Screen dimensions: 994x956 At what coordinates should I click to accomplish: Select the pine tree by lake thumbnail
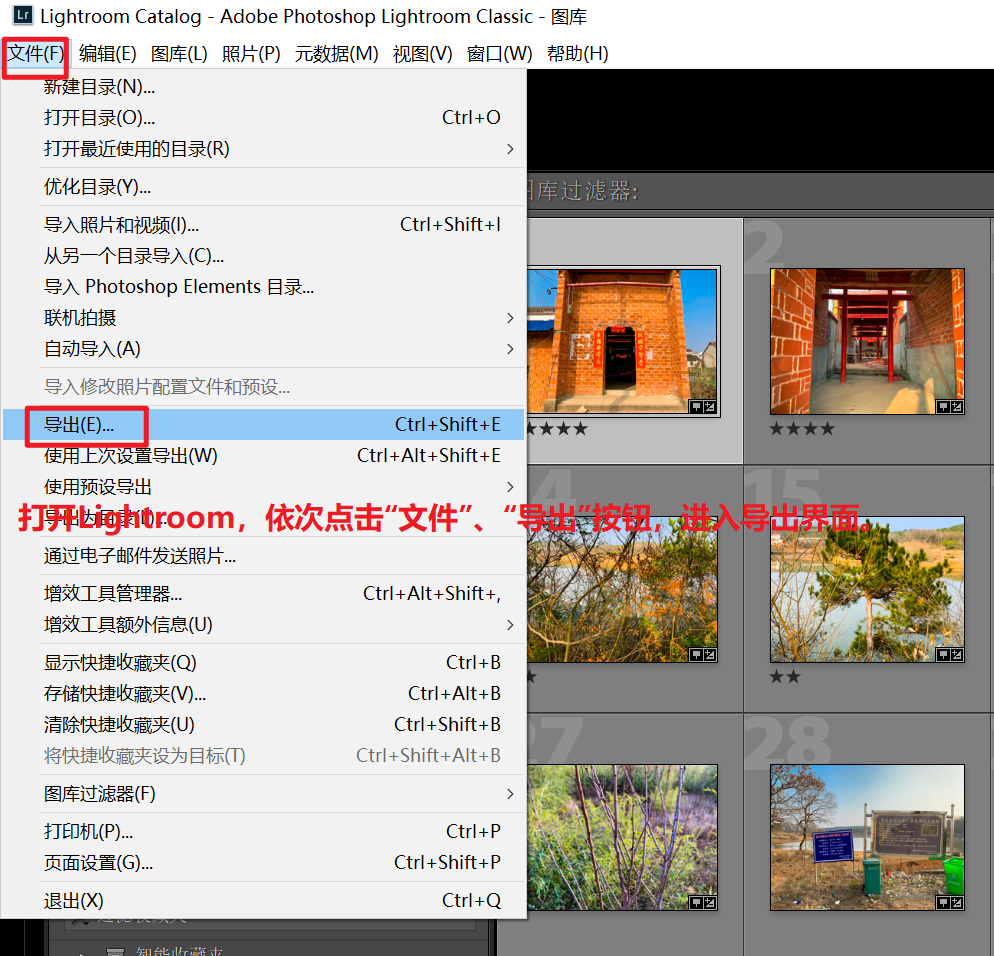867,590
